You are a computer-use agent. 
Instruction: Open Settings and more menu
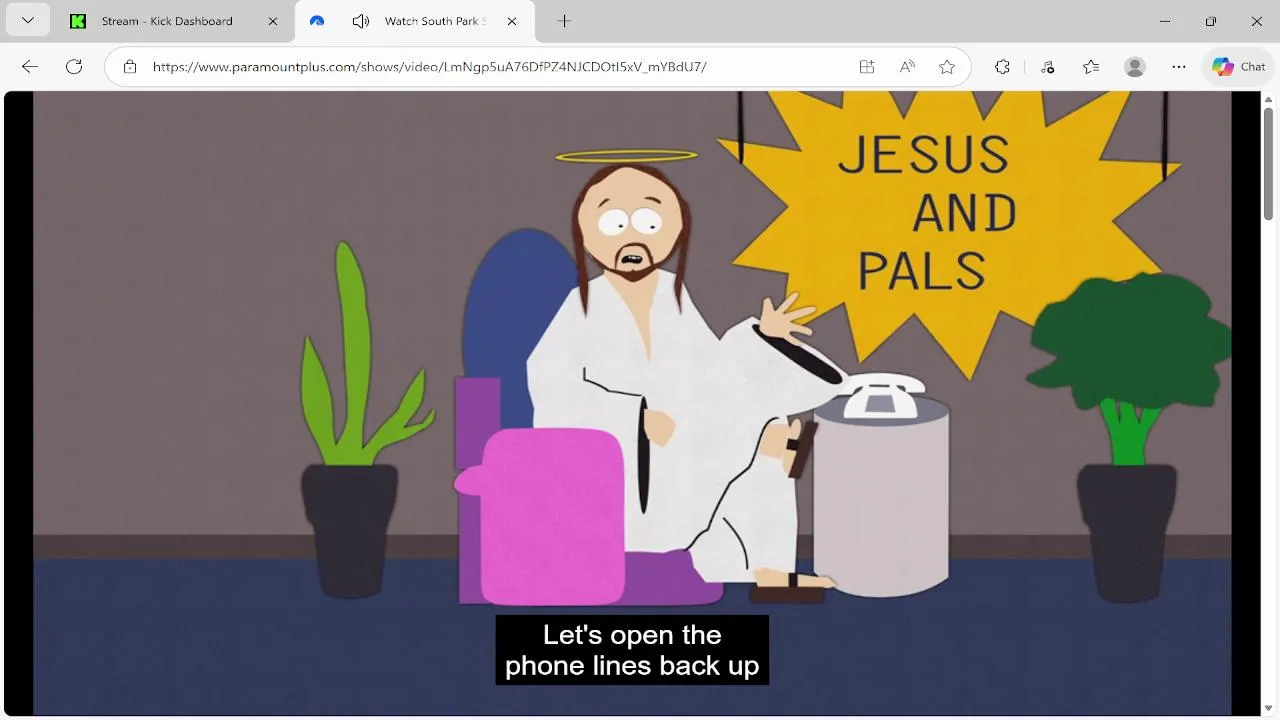(x=1179, y=67)
